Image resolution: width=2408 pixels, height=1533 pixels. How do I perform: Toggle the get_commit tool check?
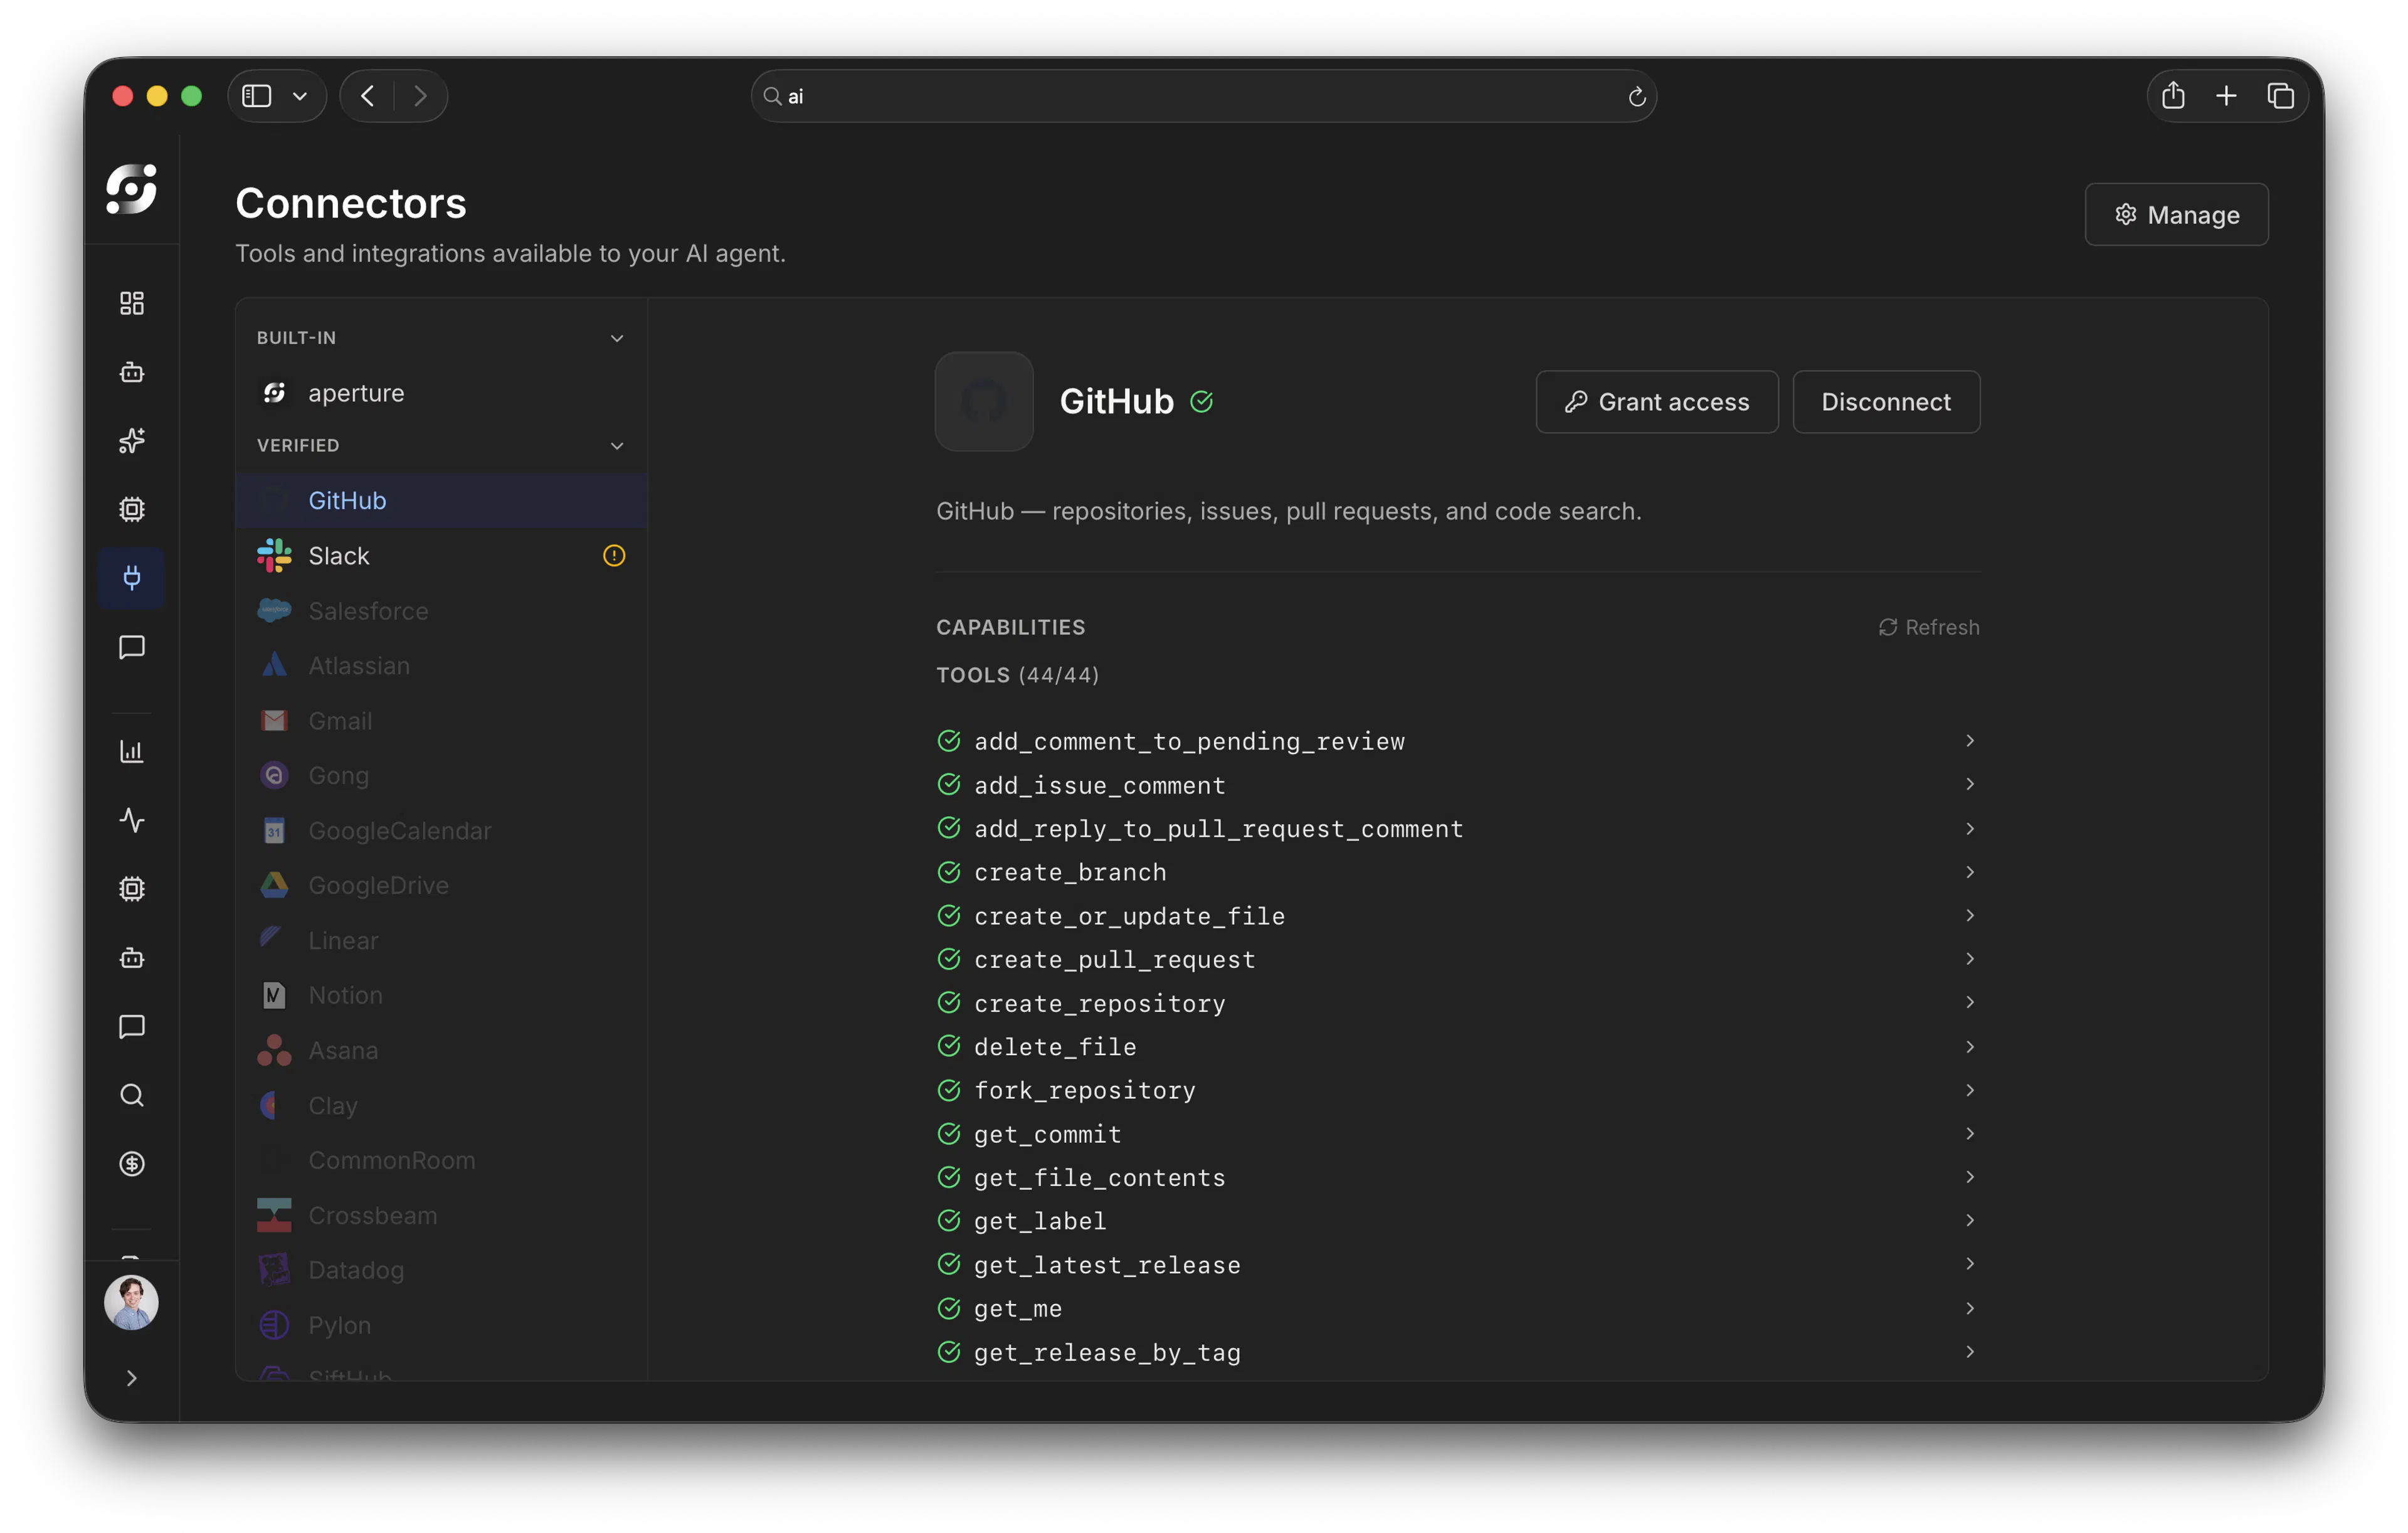click(949, 1134)
